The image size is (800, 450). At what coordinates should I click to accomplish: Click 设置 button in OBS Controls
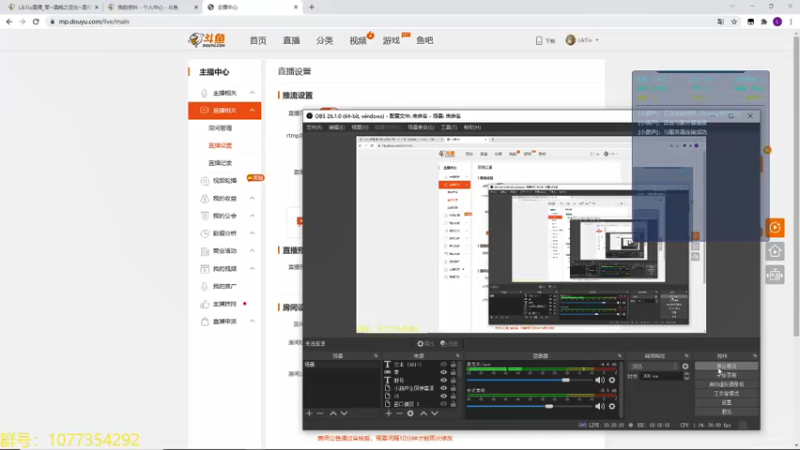(x=726, y=403)
